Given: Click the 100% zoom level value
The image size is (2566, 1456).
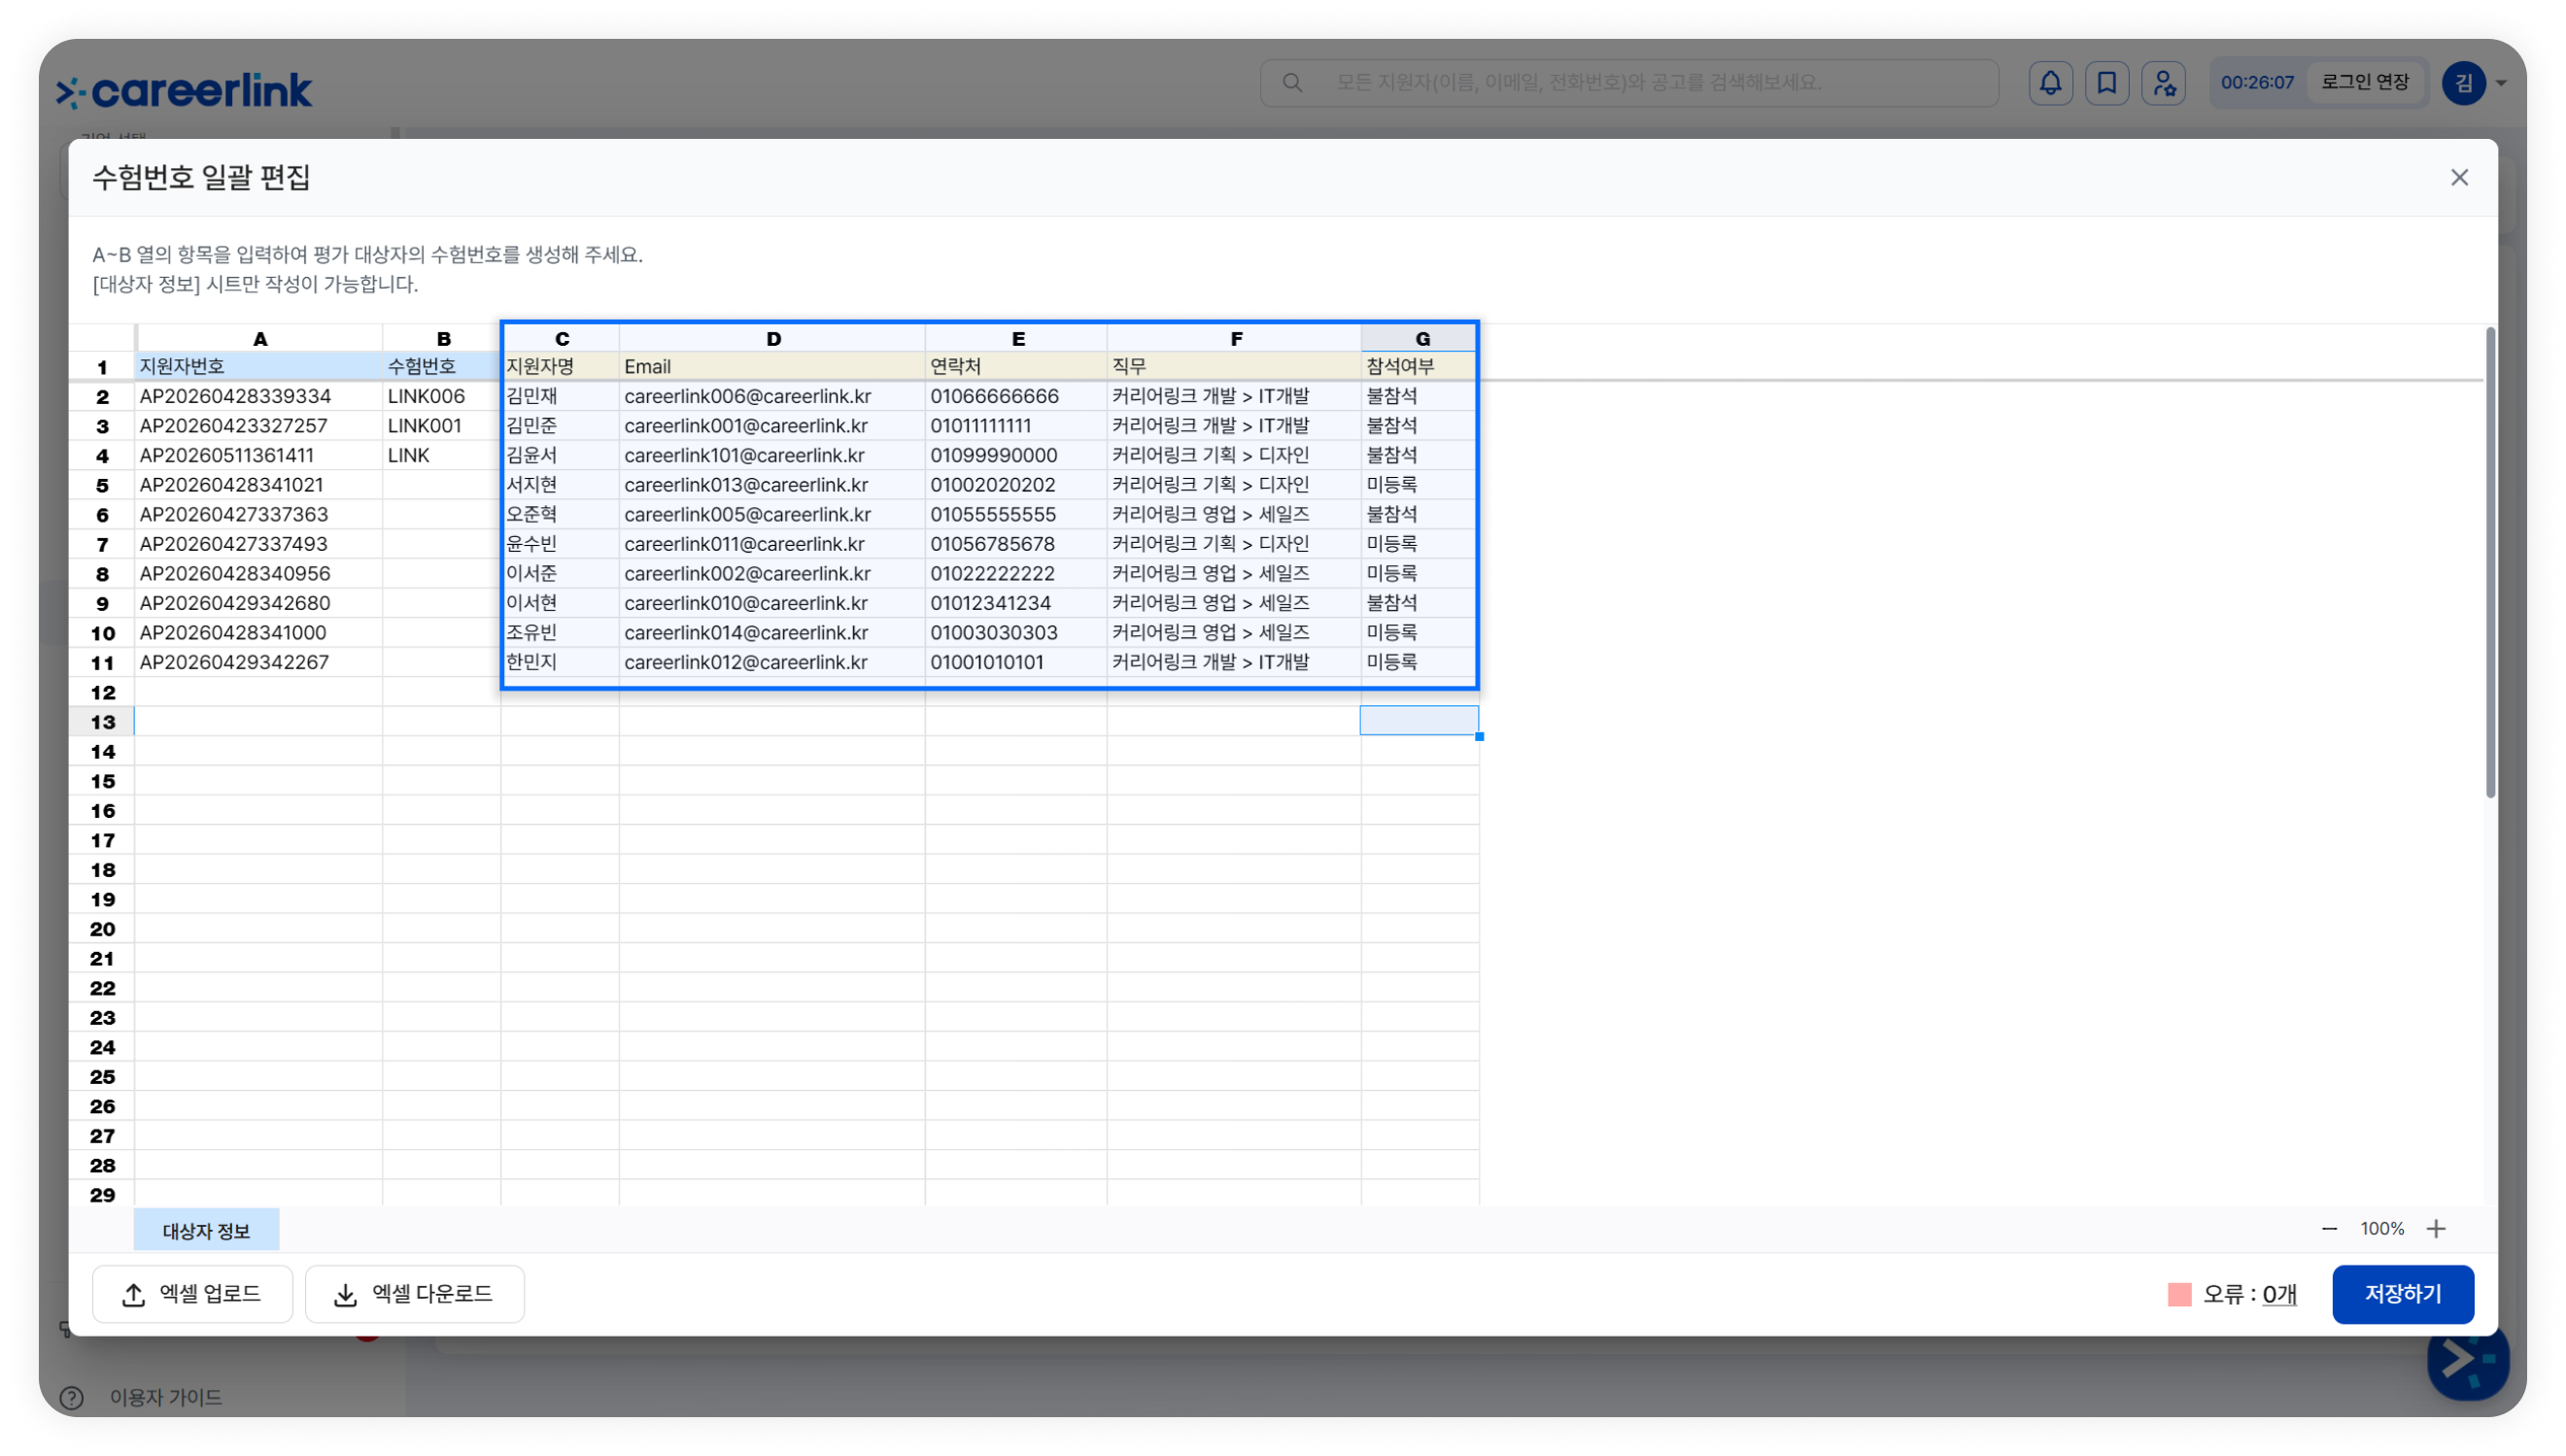Looking at the screenshot, I should [2382, 1229].
